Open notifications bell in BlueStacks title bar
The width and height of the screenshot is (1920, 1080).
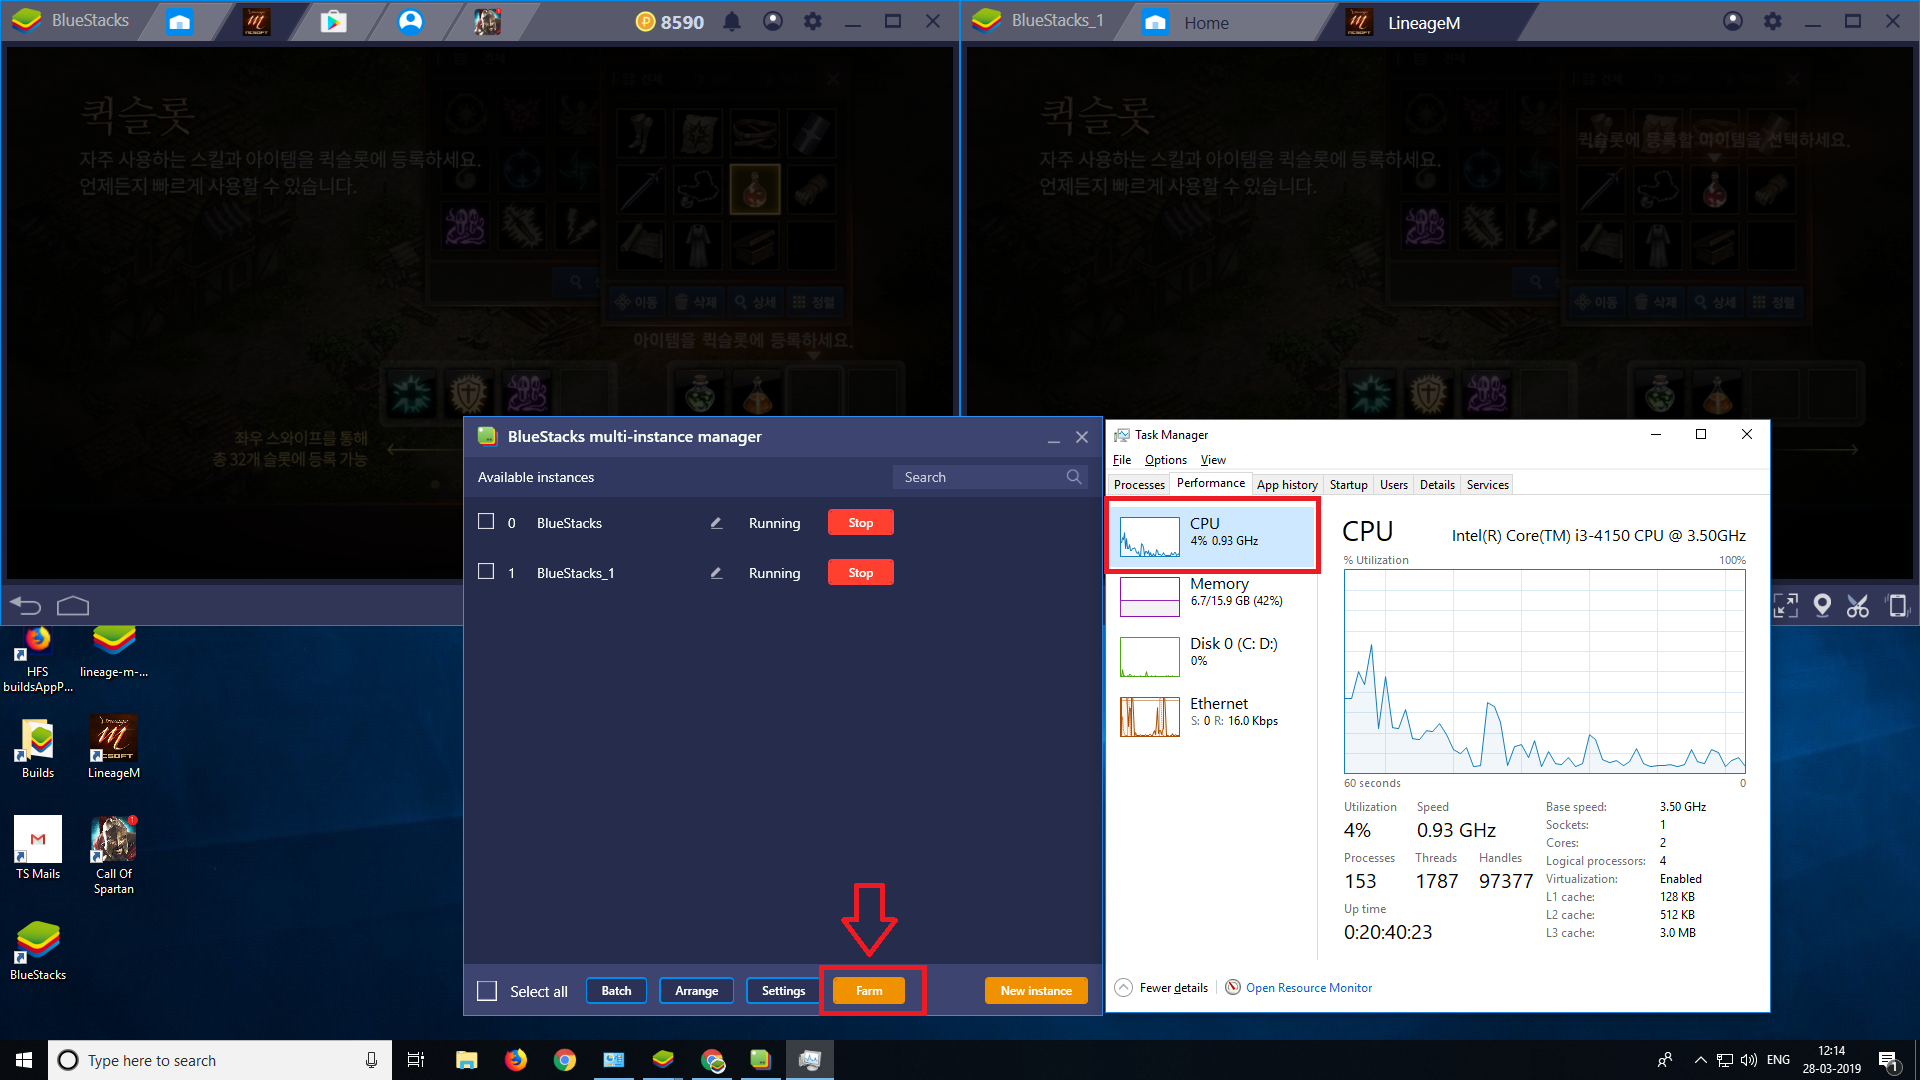(x=732, y=22)
